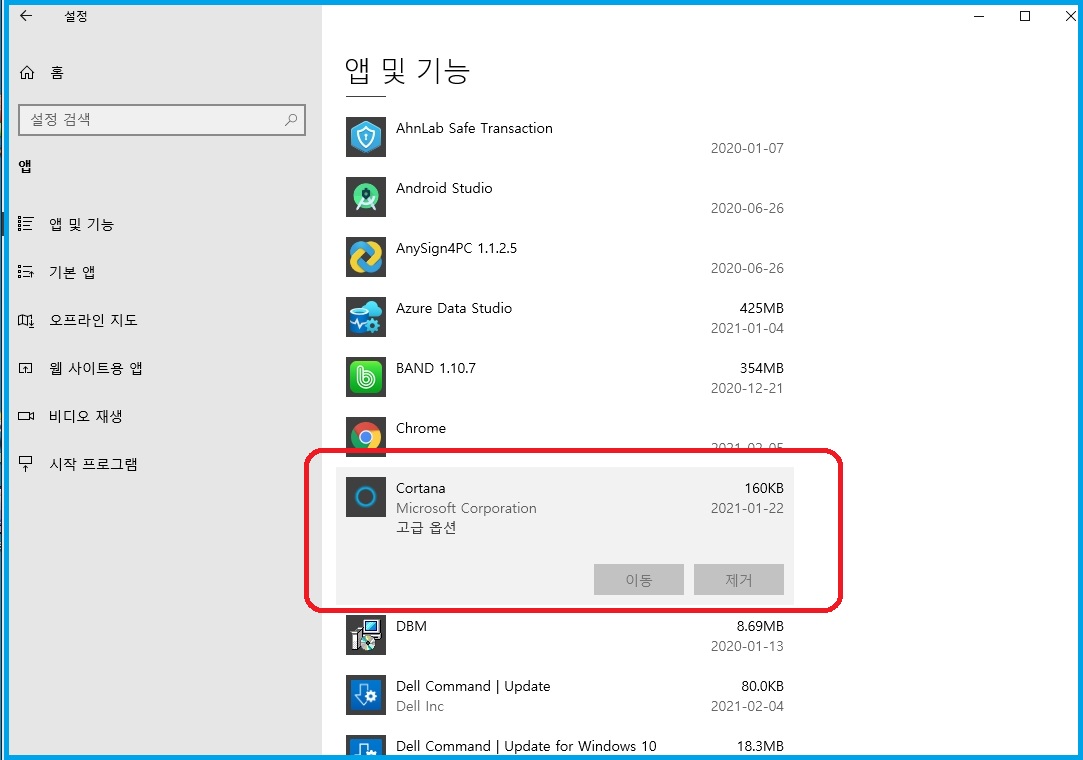1083x760 pixels.
Task: Click AhnLab install date 2020-01-07
Action: (x=747, y=148)
